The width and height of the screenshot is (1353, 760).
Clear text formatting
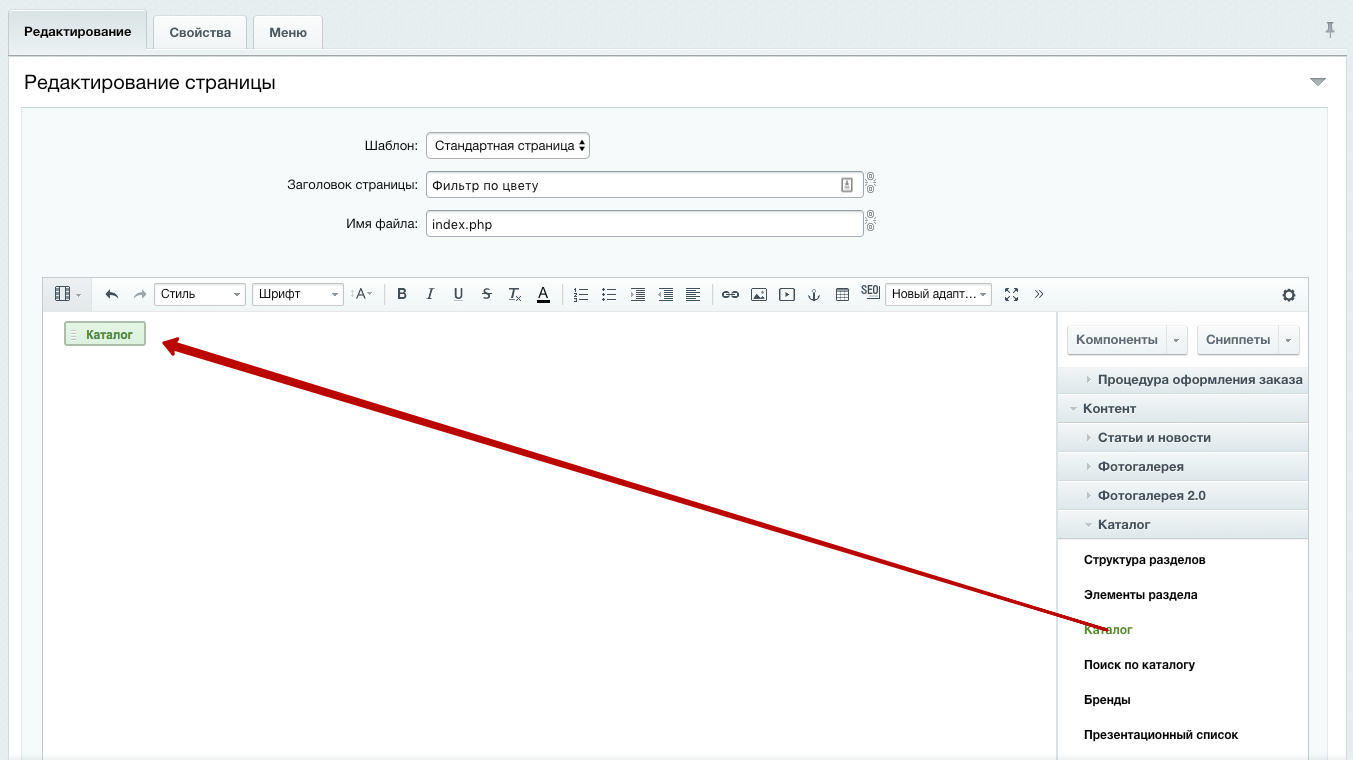[x=514, y=294]
